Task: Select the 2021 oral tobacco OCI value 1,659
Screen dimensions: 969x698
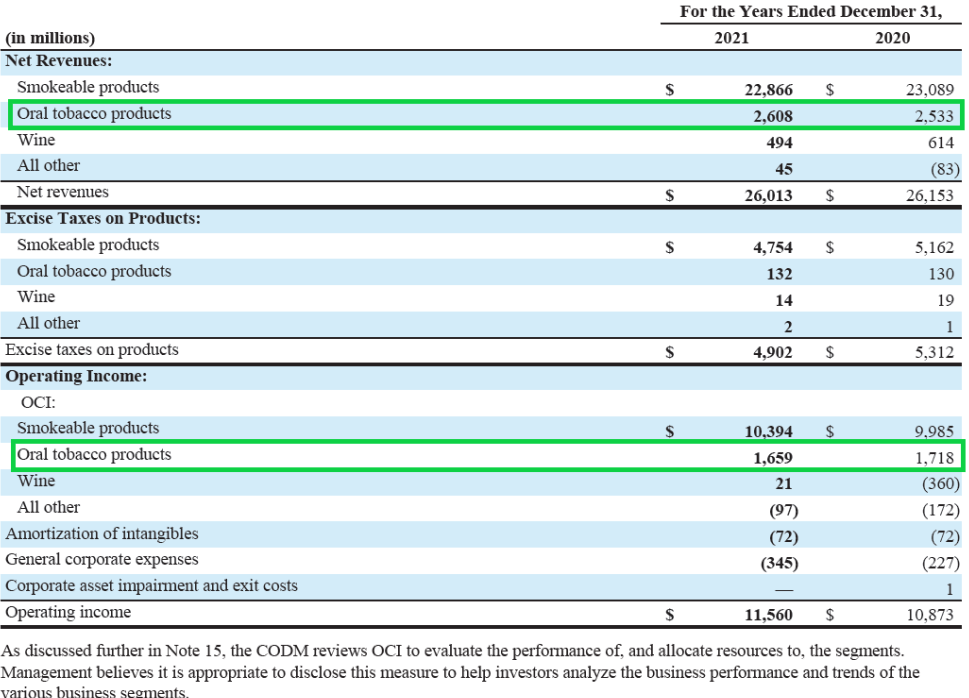Action: (x=772, y=457)
